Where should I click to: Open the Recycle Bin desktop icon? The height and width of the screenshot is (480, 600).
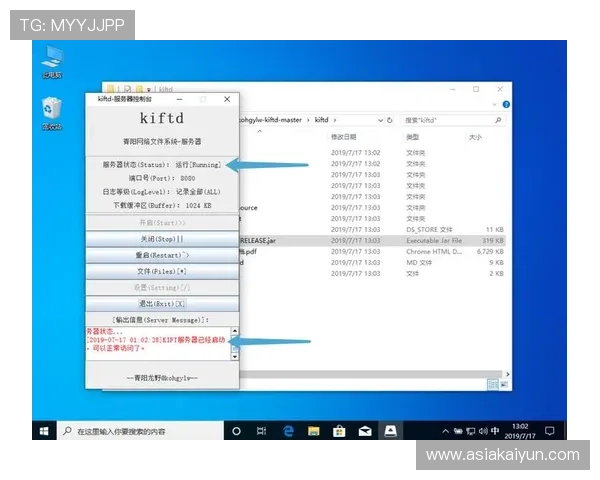tap(51, 109)
